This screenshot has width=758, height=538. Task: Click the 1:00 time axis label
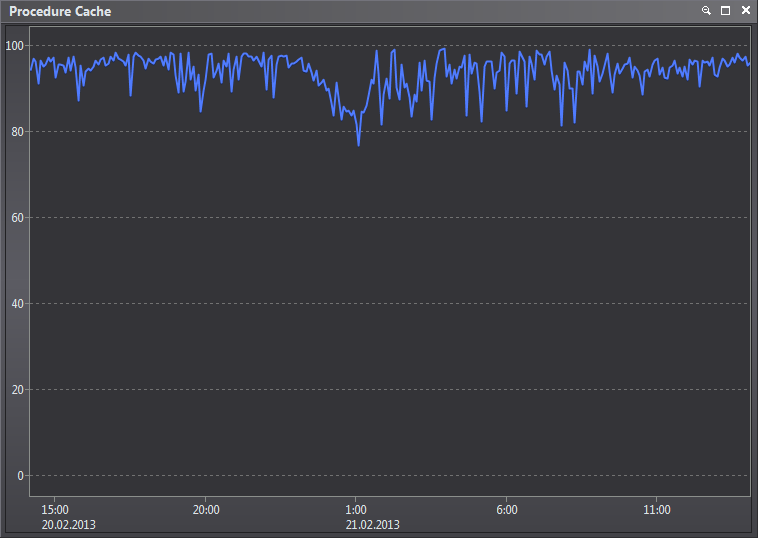point(356,509)
